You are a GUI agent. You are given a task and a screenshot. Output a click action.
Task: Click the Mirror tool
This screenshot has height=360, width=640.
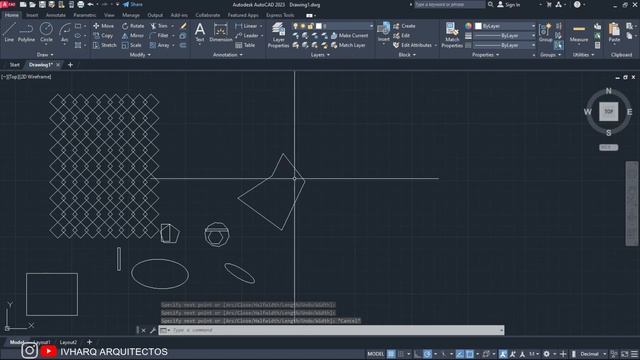[x=133, y=36]
